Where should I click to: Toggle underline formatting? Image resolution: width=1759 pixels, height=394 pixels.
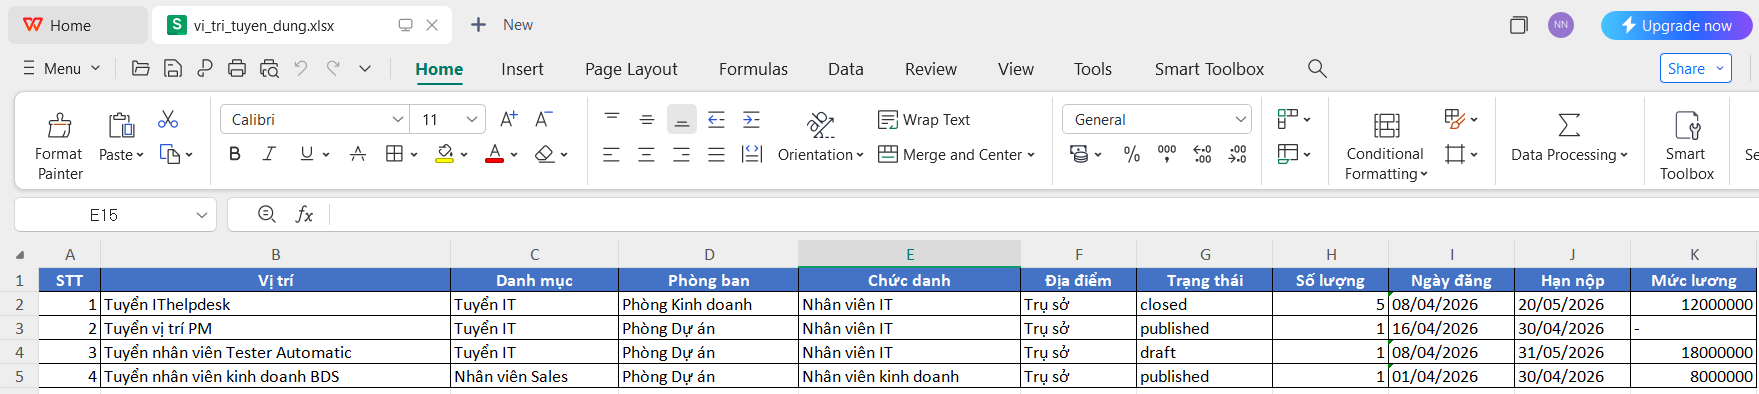point(306,154)
